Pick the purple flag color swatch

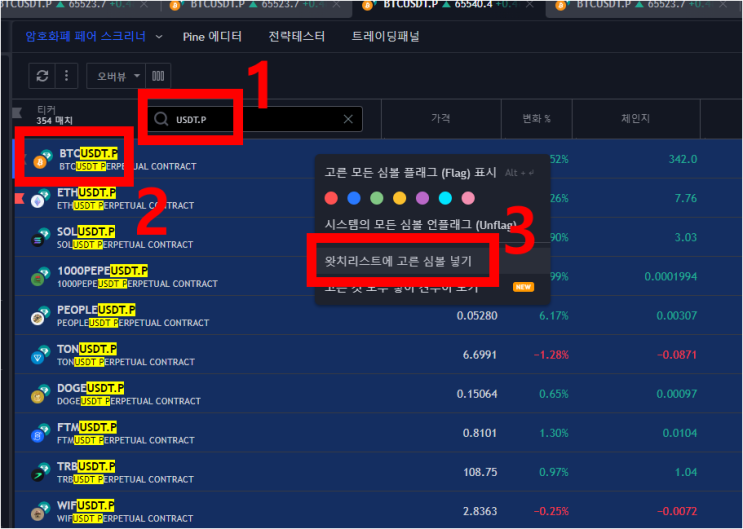422,198
